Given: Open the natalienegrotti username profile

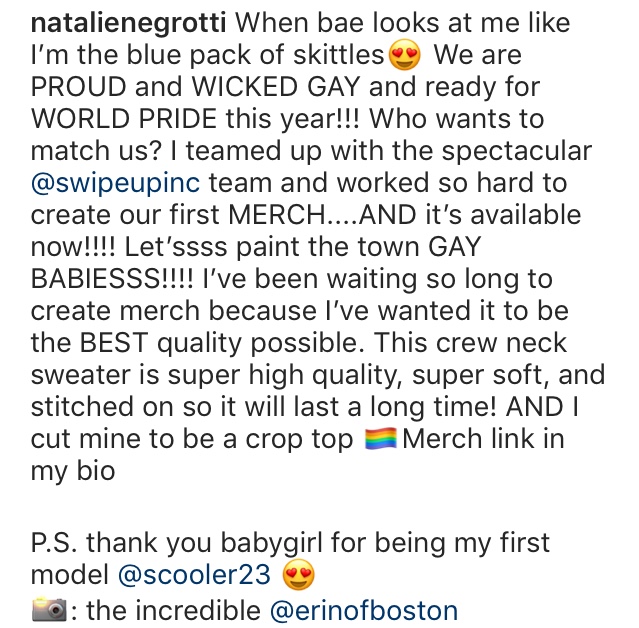Looking at the screenshot, I should (x=128, y=23).
